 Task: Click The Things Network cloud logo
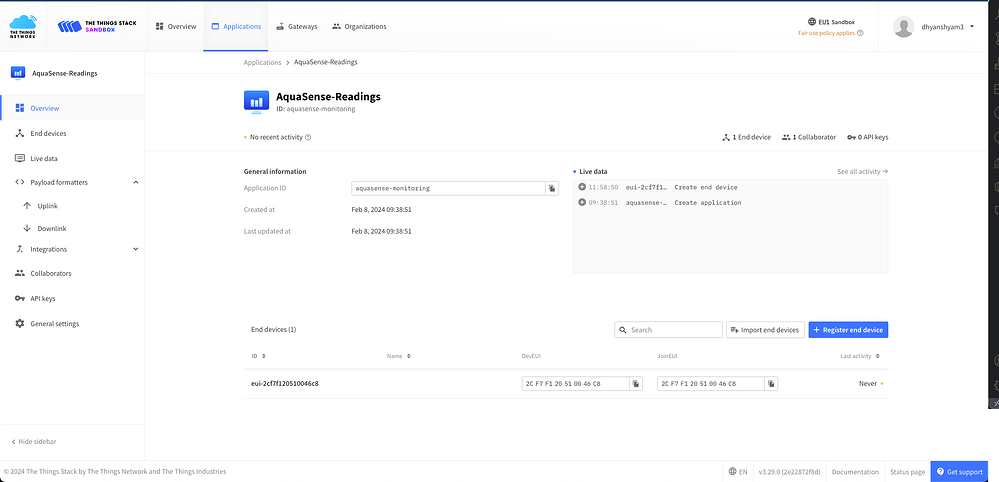pos(23,26)
